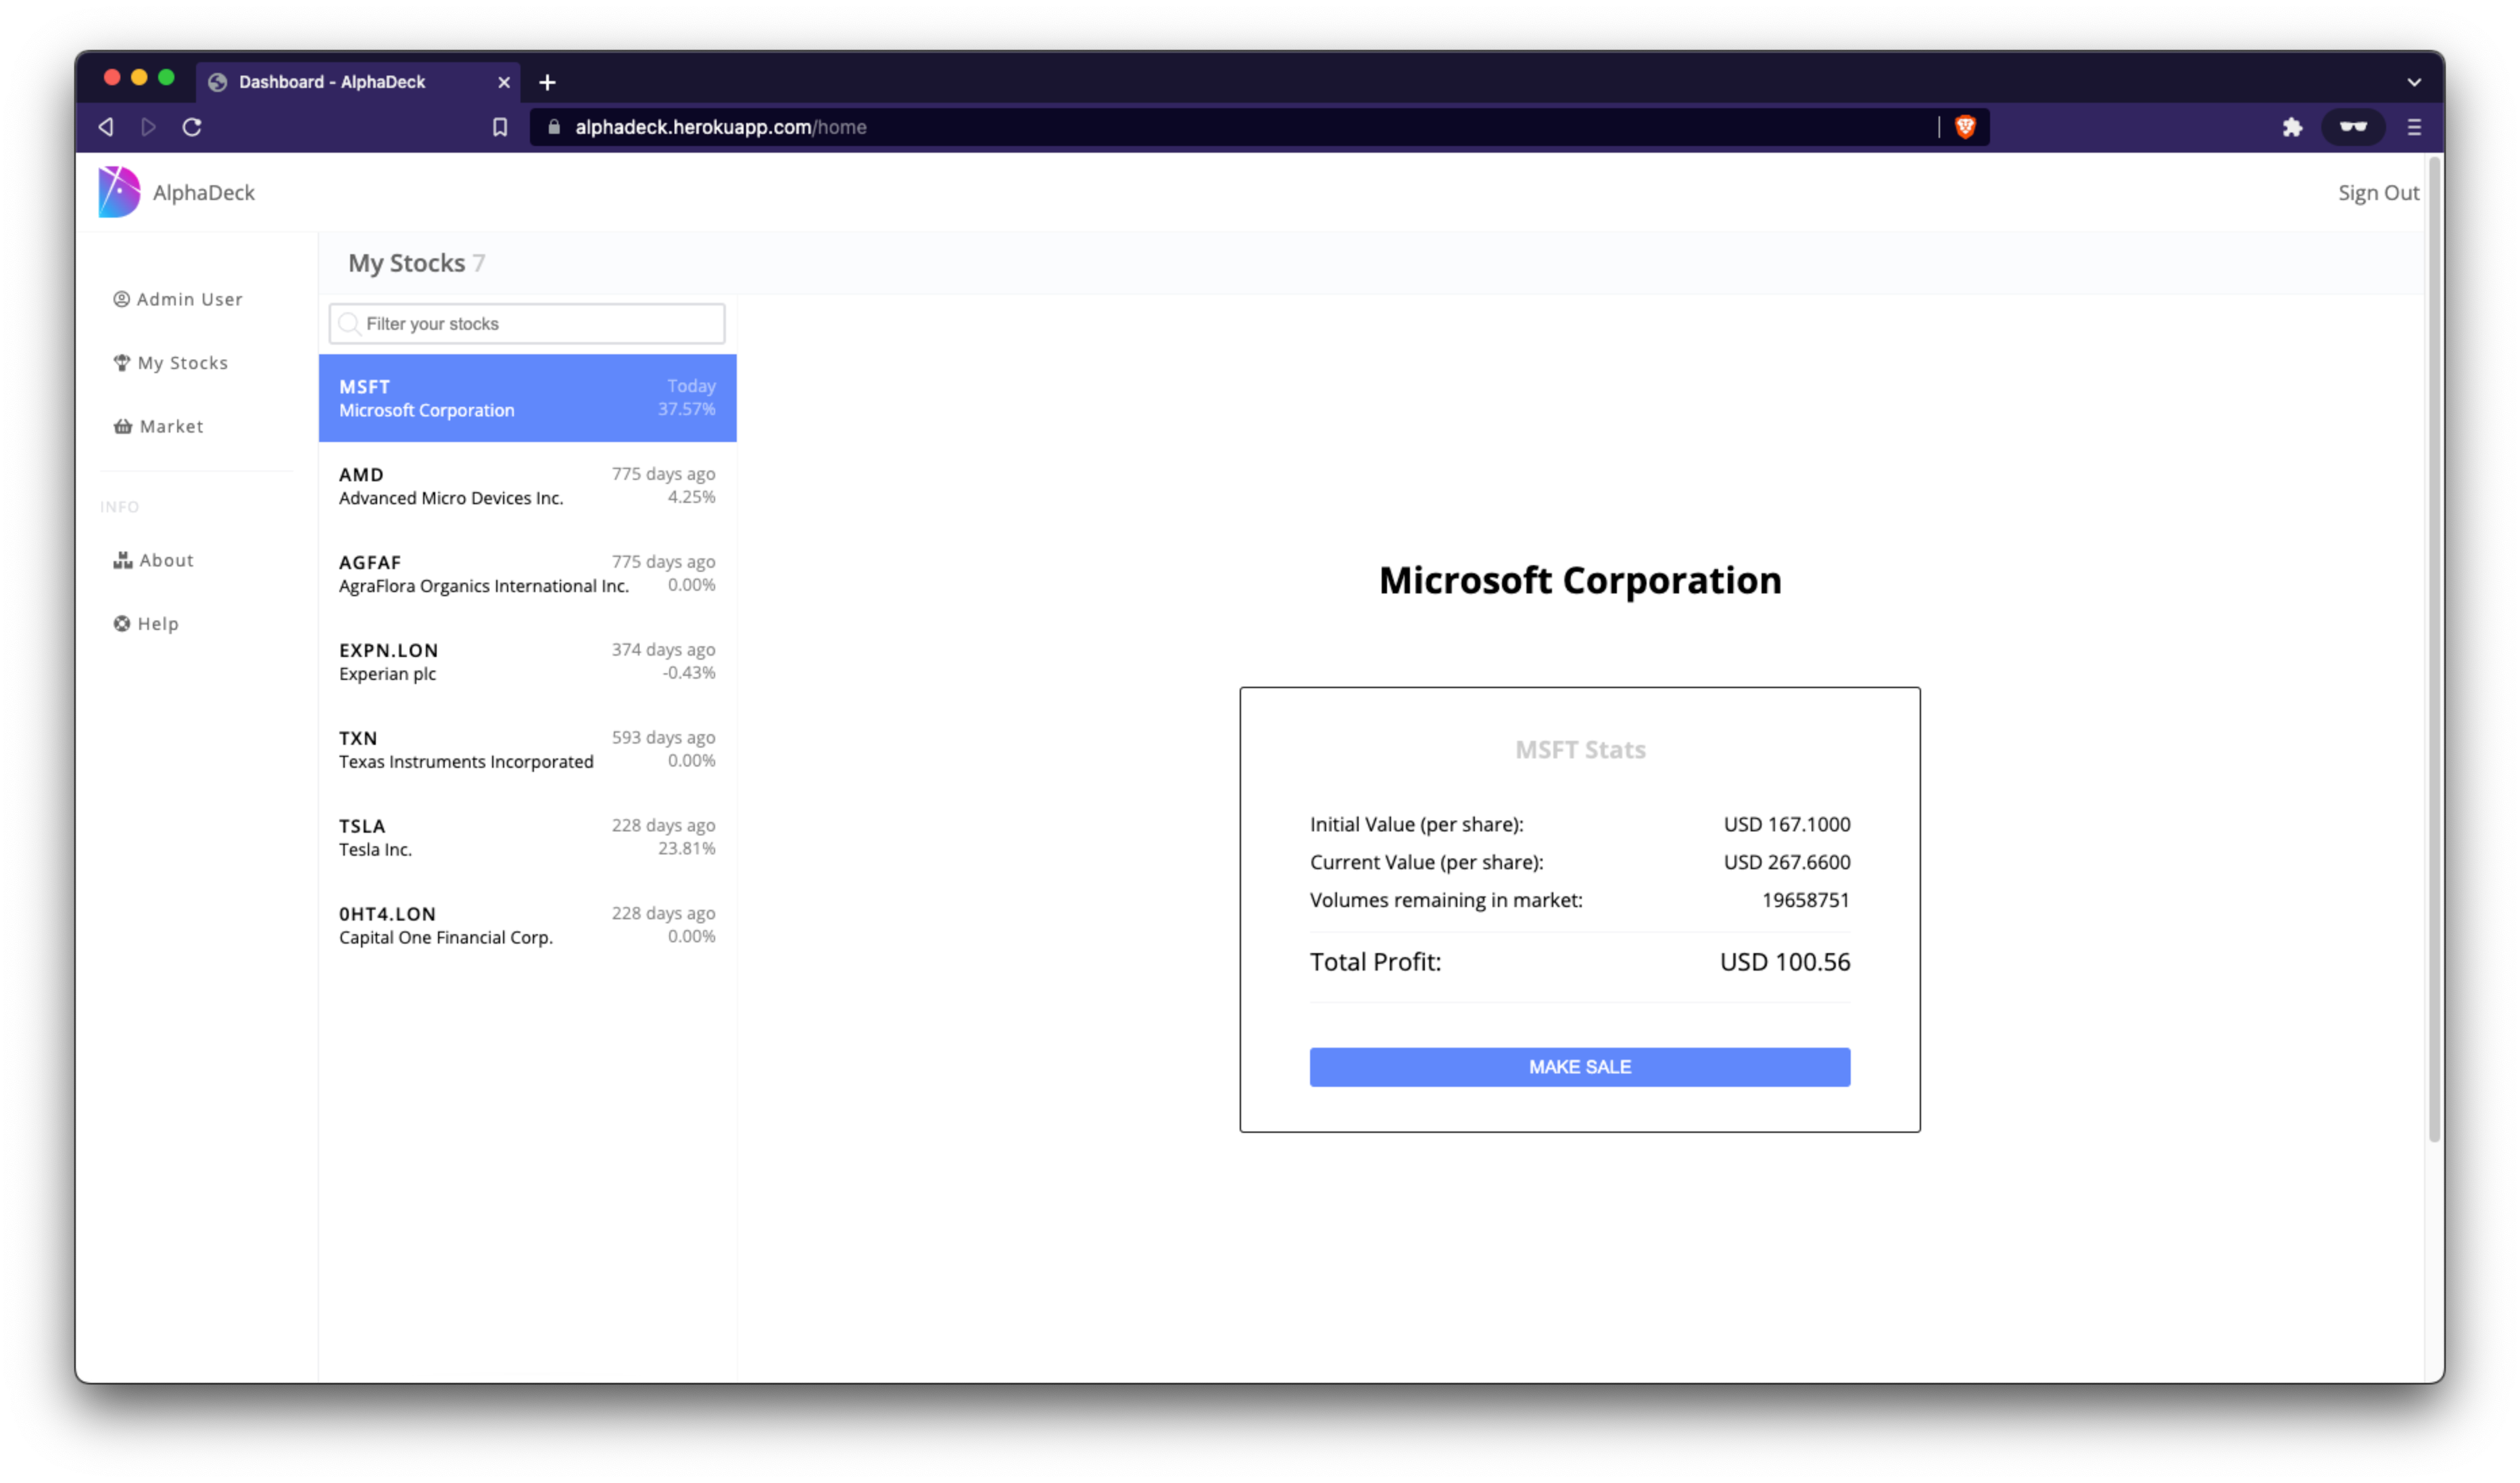Click the My Stocks sidebar icon

click(122, 363)
